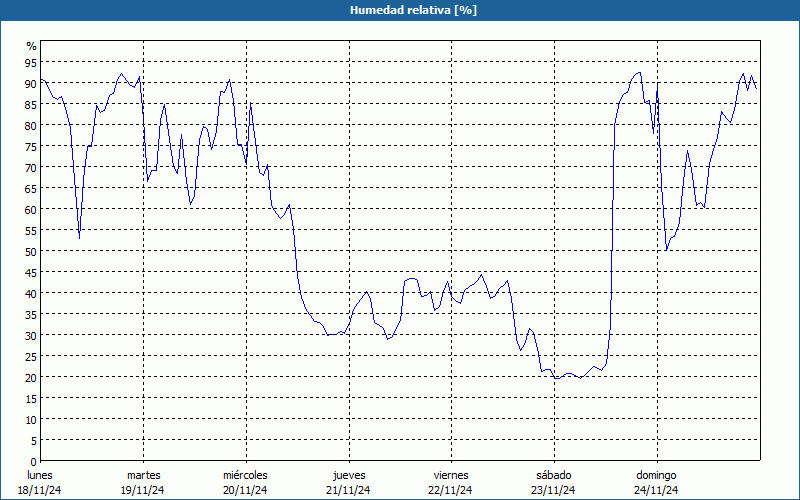
Task: Click the 'martes' day label
Action: [144, 475]
